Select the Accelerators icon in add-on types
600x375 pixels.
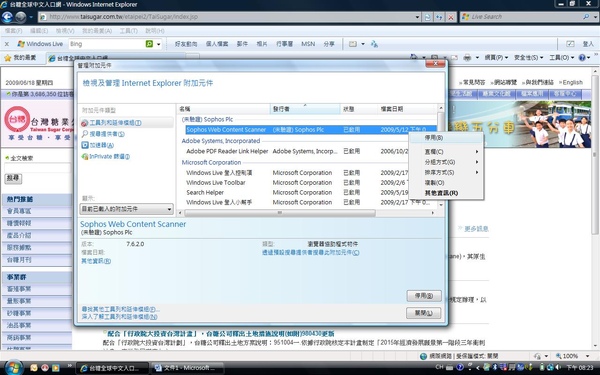pyautogui.click(x=85, y=145)
